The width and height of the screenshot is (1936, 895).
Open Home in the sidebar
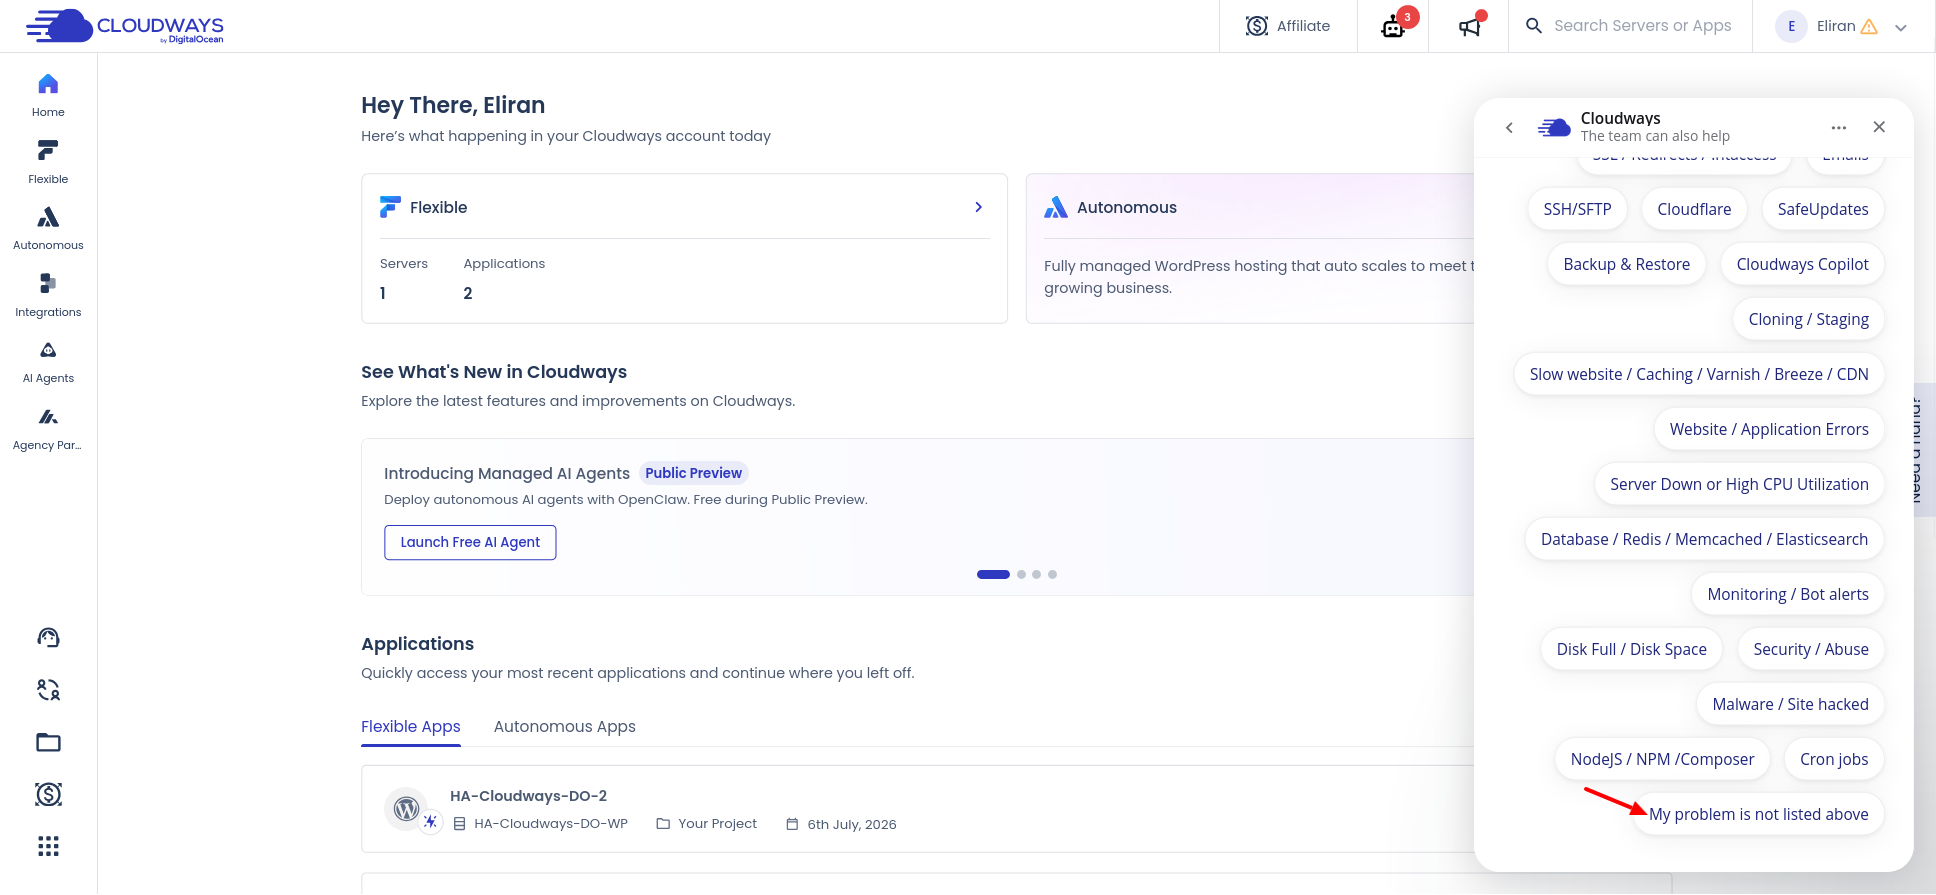[48, 95]
